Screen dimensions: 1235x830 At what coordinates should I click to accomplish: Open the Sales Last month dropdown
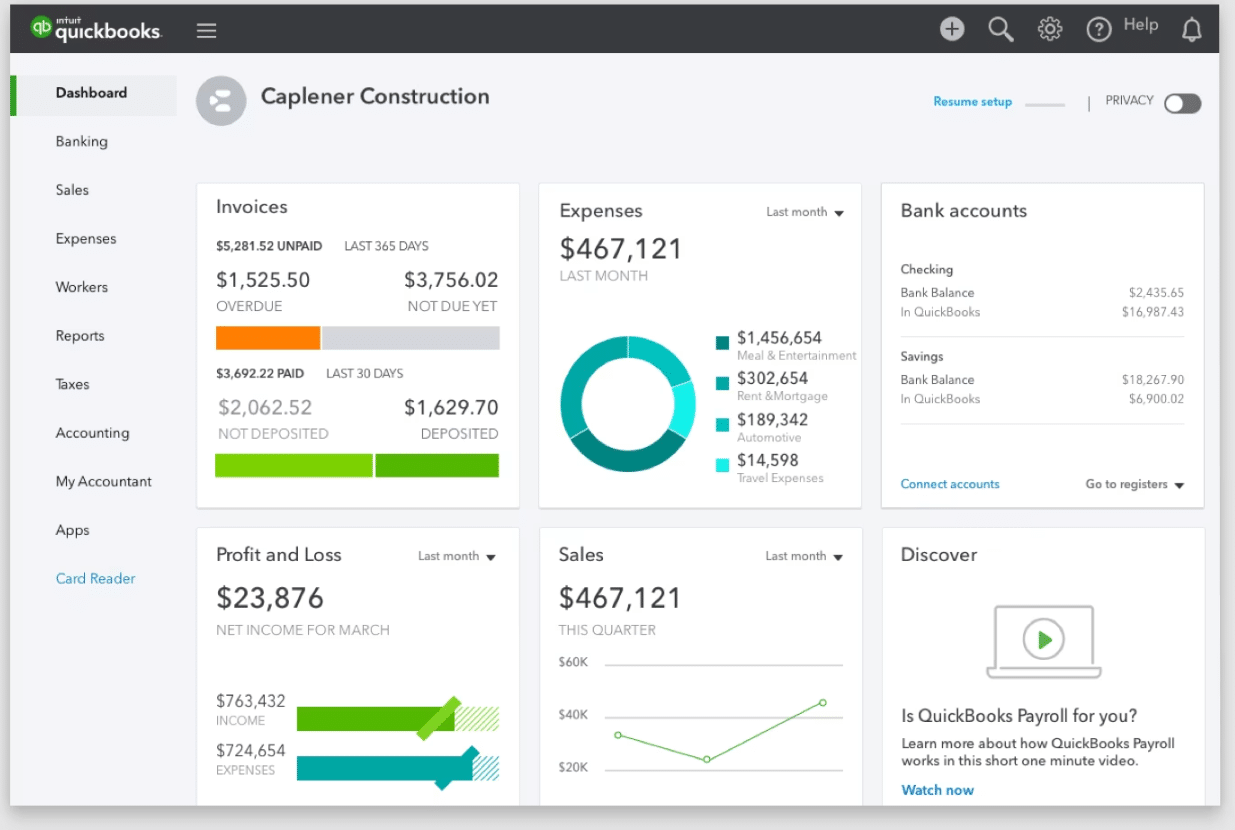[x=805, y=556]
